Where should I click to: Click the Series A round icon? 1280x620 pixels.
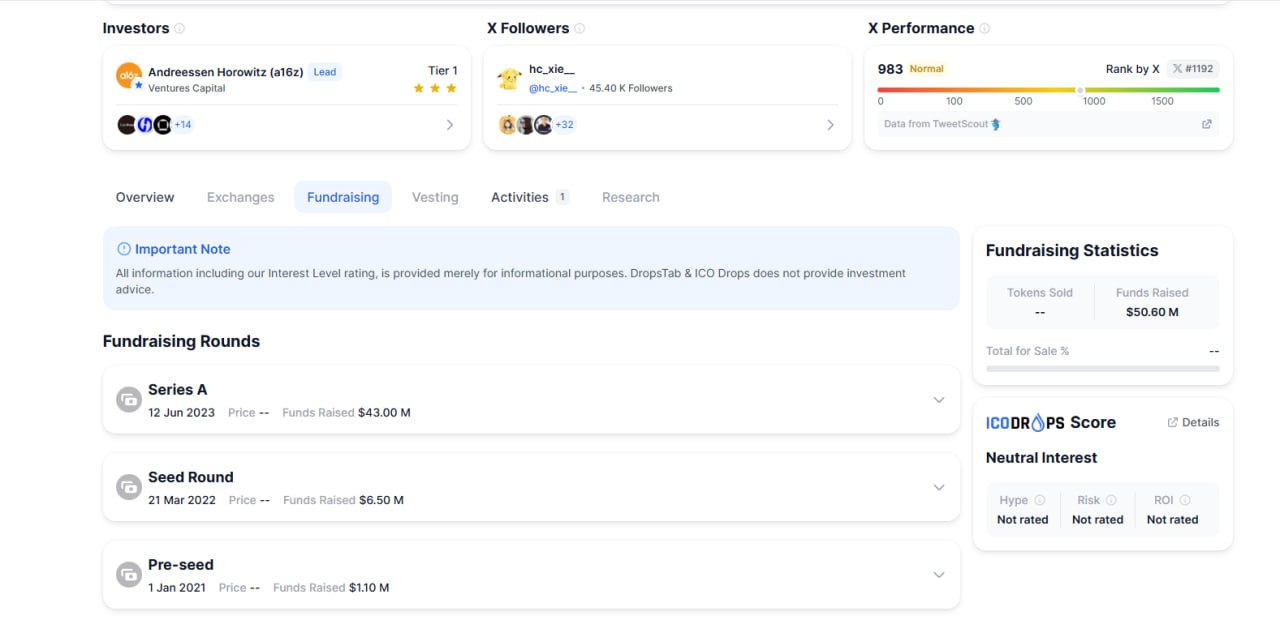[129, 399]
